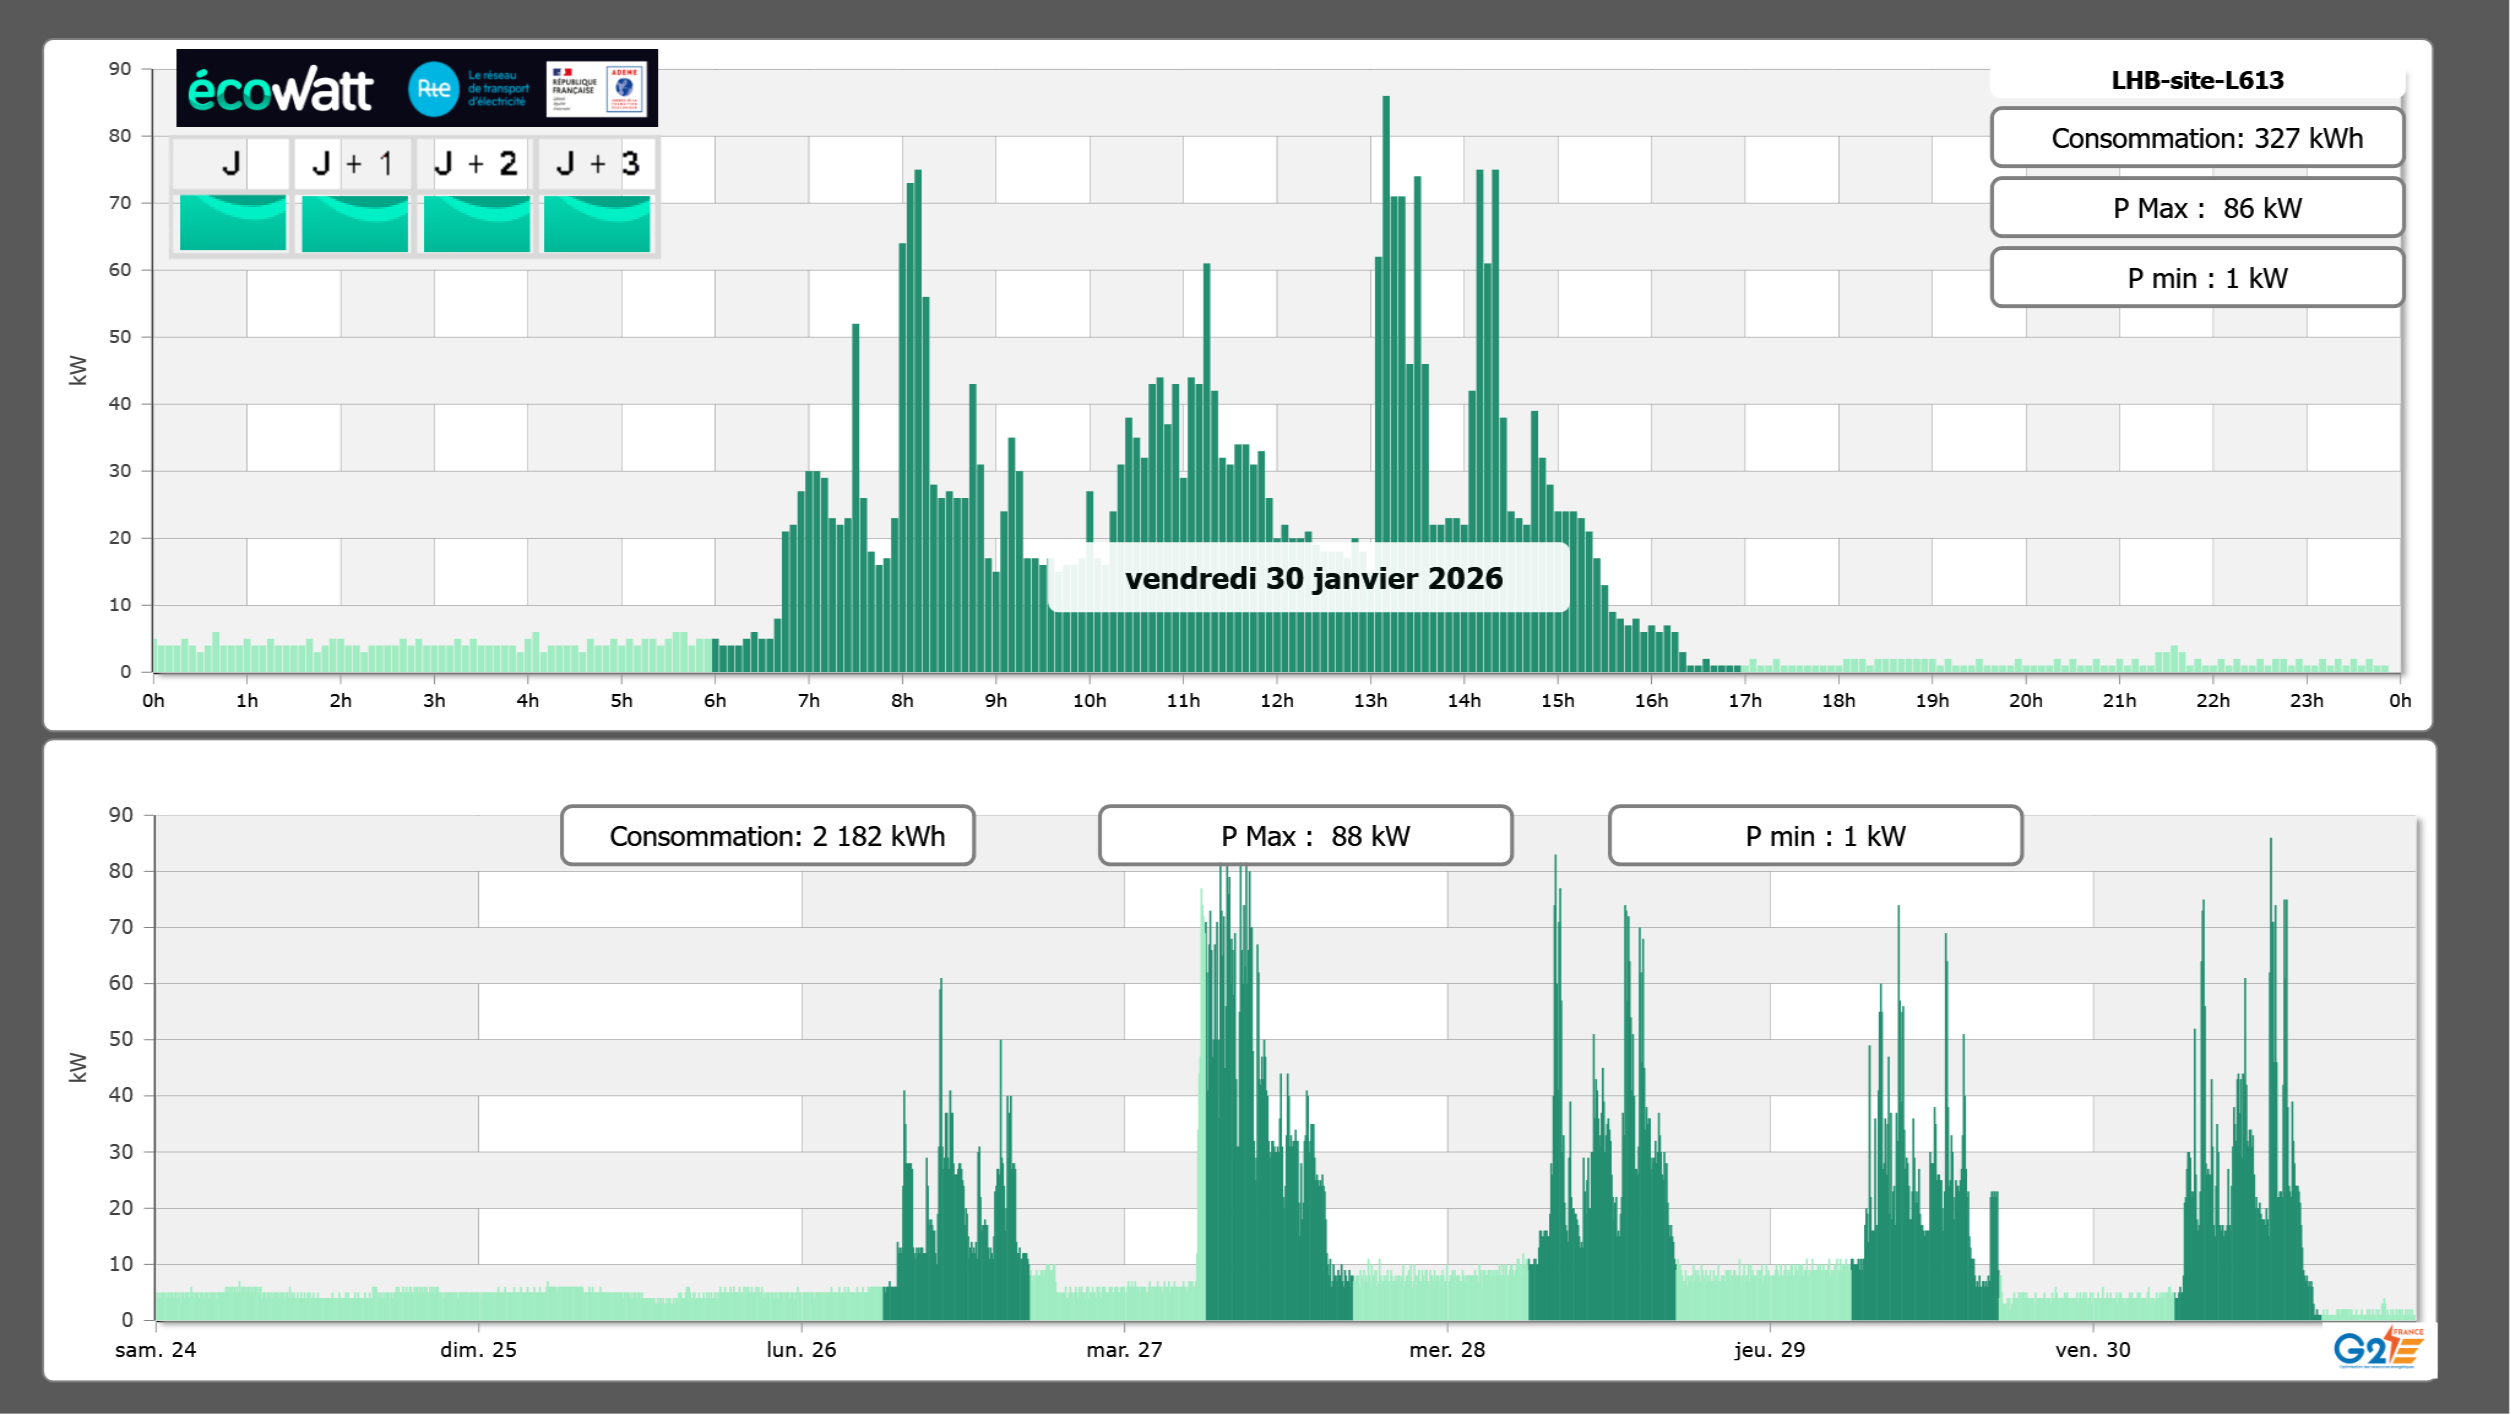This screenshot has height=1415, width=2511.
Task: Click the J + 3 label tab
Action: click(597, 164)
